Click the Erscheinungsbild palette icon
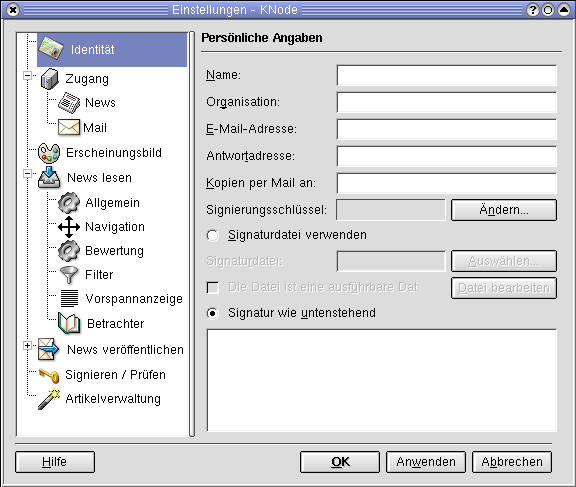This screenshot has height=487, width=576. click(49, 153)
